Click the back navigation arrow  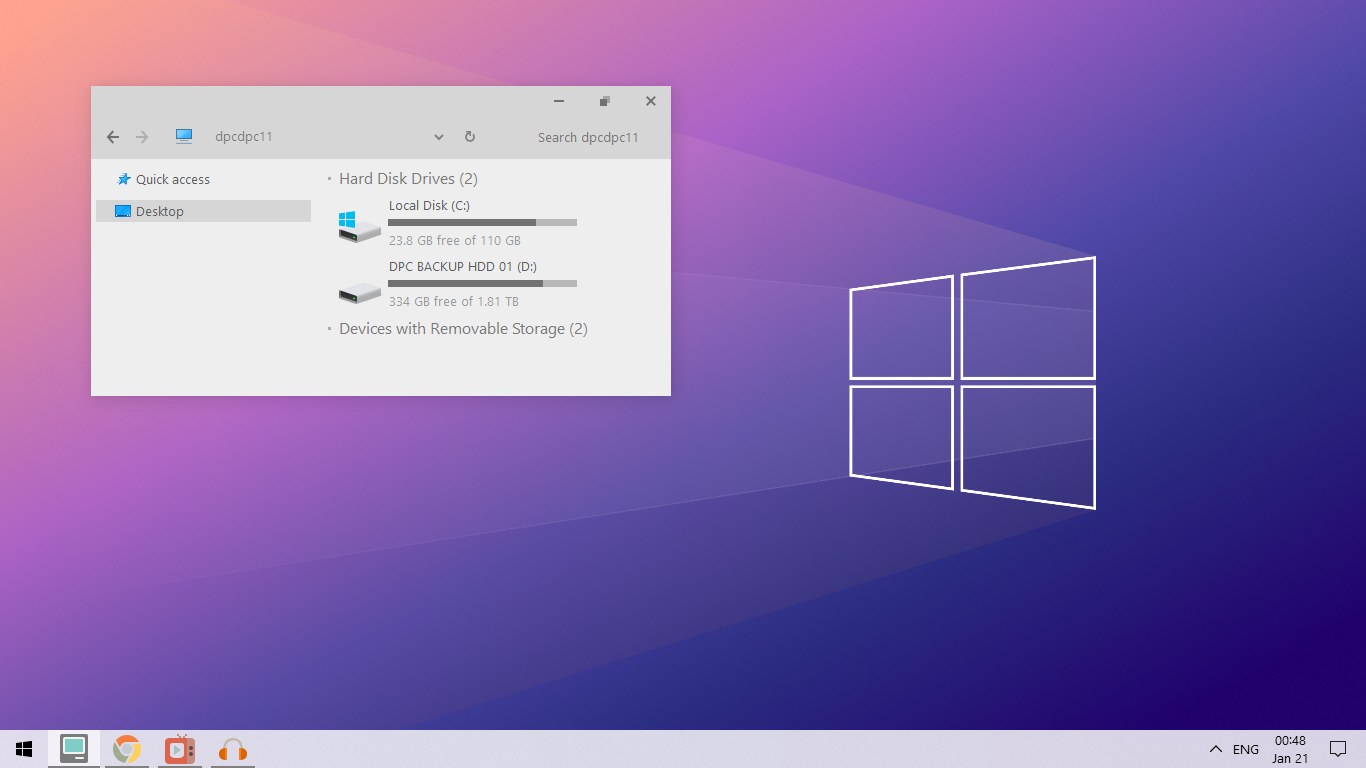[112, 137]
